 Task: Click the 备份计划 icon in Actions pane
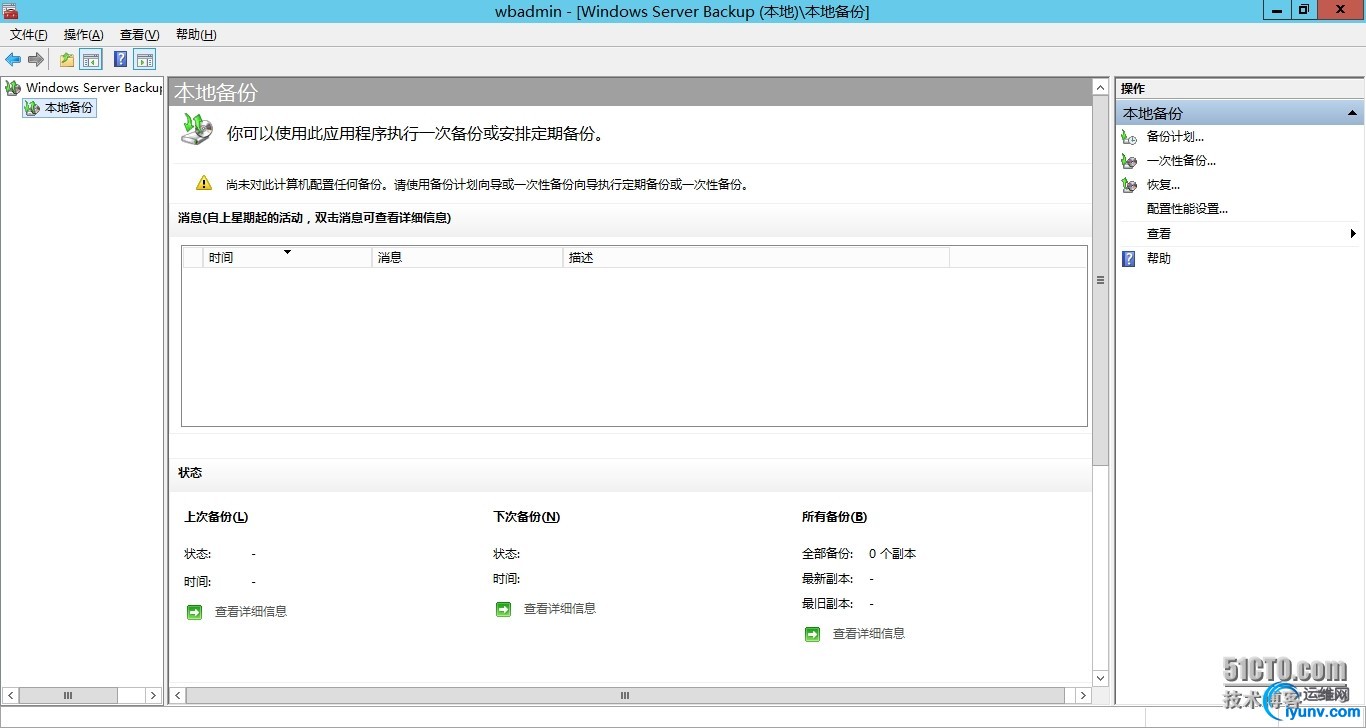pyautogui.click(x=1129, y=137)
